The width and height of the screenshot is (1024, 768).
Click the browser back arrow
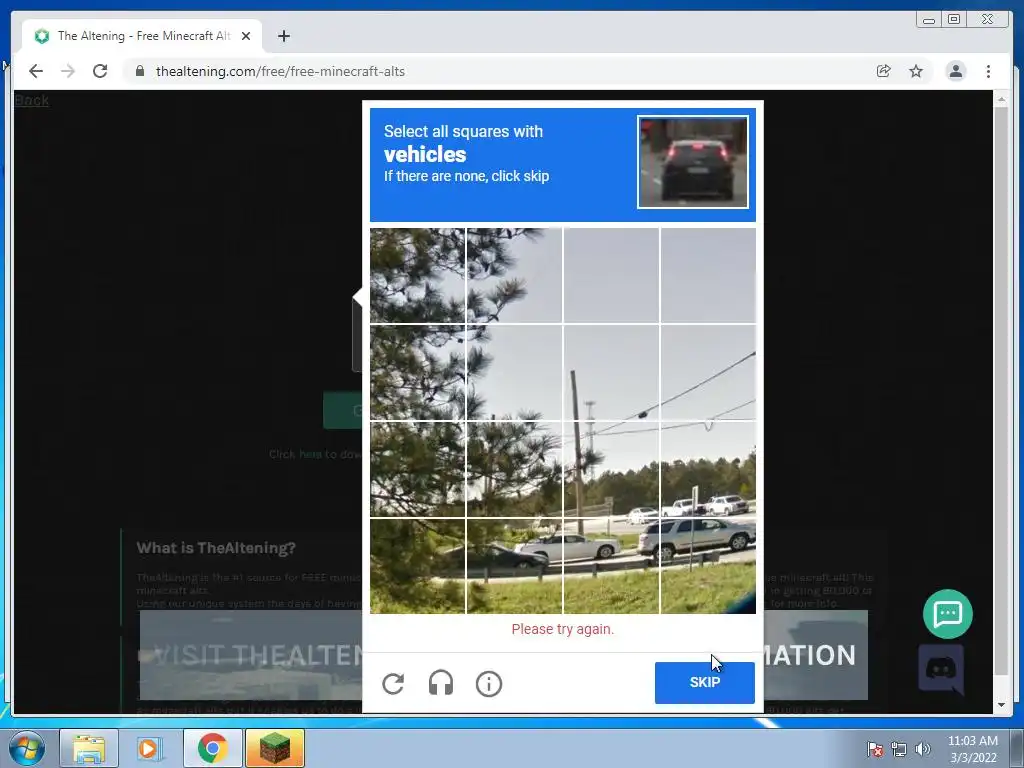(36, 71)
